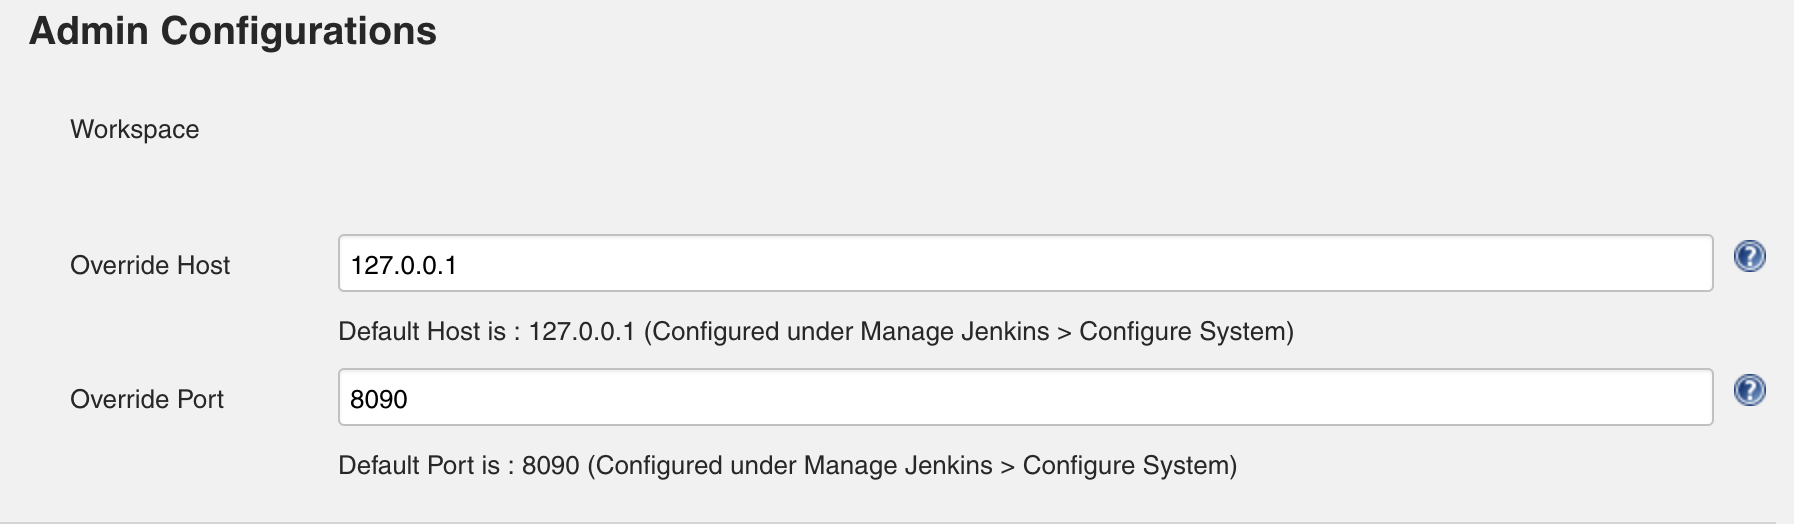This screenshot has width=1794, height=524.
Task: Click 8090 in the Default Port hint
Action: click(551, 466)
